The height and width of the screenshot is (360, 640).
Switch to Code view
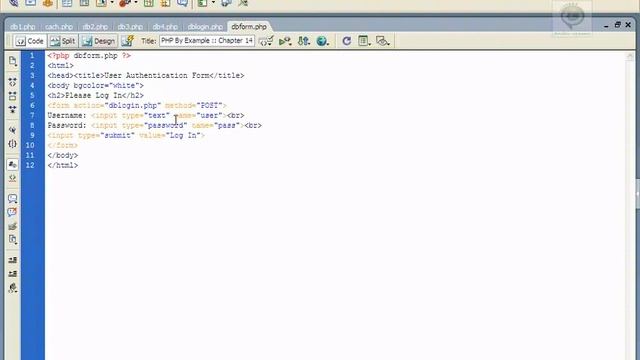click(30, 41)
